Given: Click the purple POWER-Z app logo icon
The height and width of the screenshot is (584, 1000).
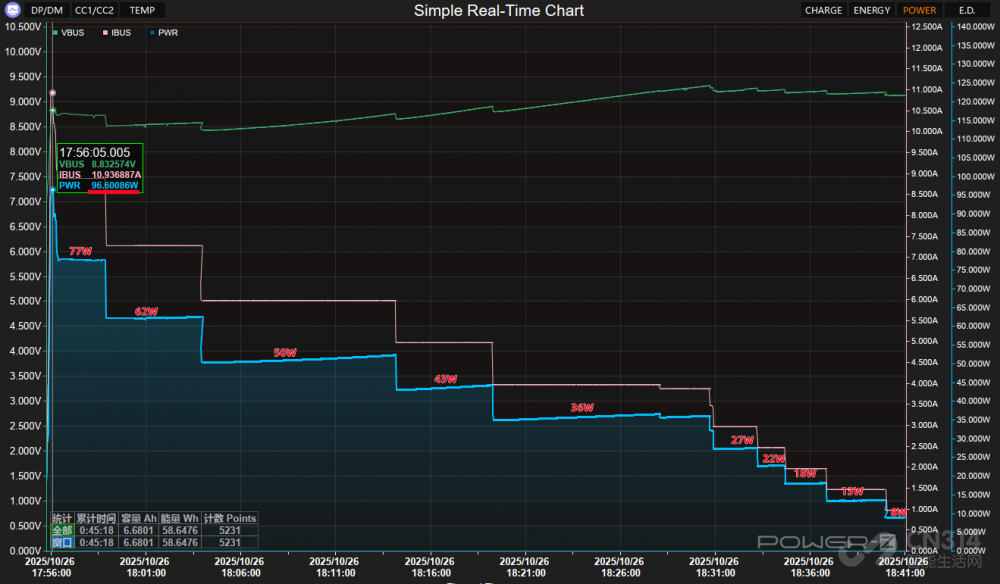Looking at the screenshot, I should (12, 10).
